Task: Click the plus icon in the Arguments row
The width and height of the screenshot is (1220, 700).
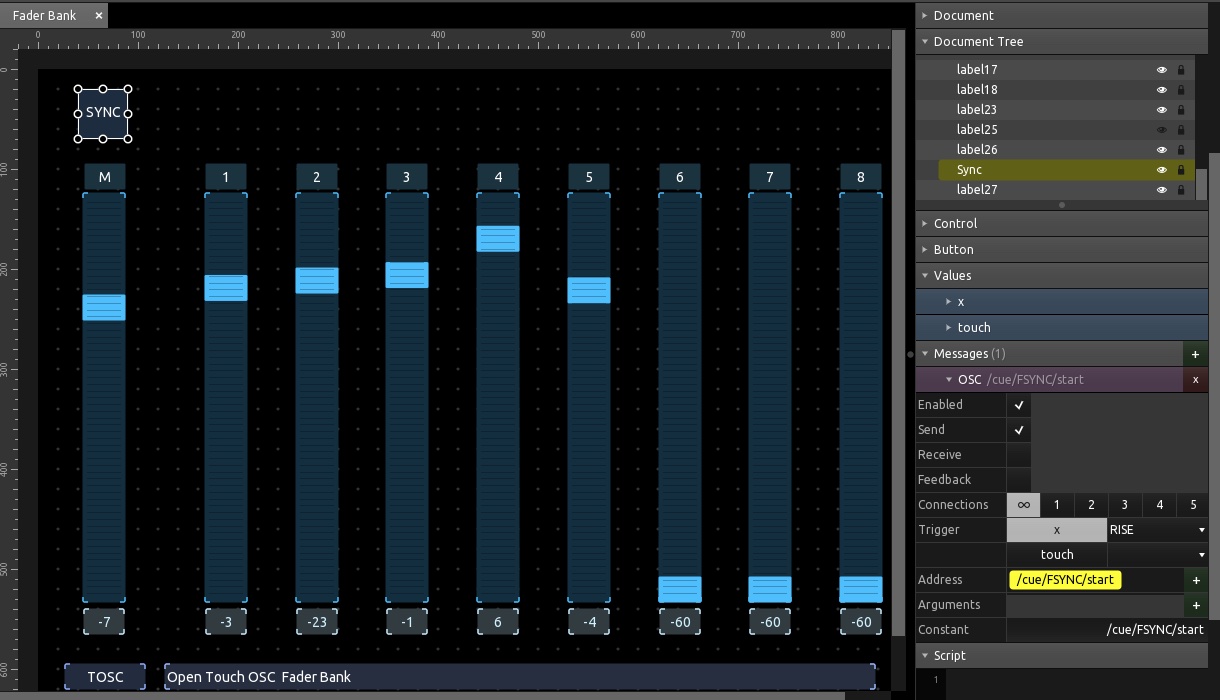Action: tap(1195, 605)
